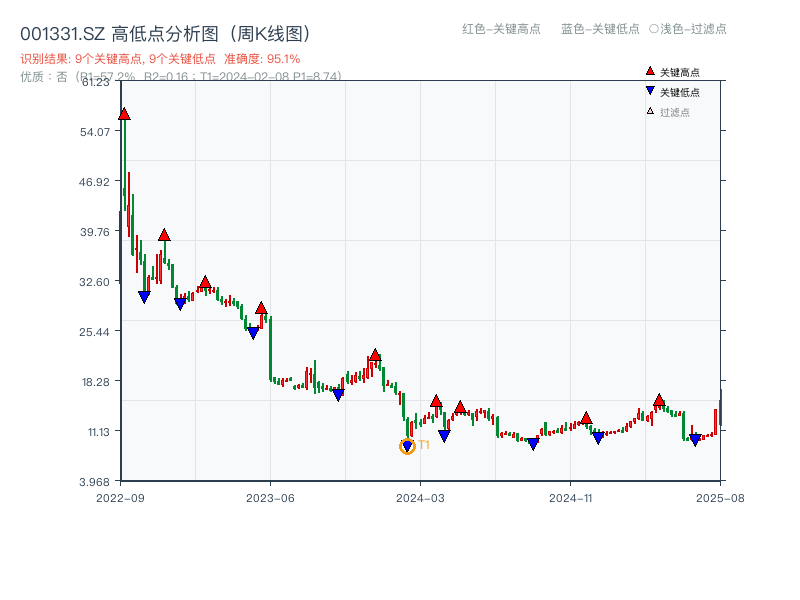Click the circle icon before 浅色-过滤点 text
This screenshot has height=600, width=800.
pos(651,30)
